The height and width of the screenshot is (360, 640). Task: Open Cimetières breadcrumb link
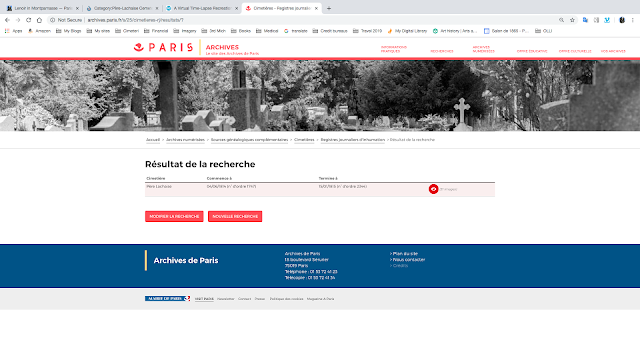304,140
